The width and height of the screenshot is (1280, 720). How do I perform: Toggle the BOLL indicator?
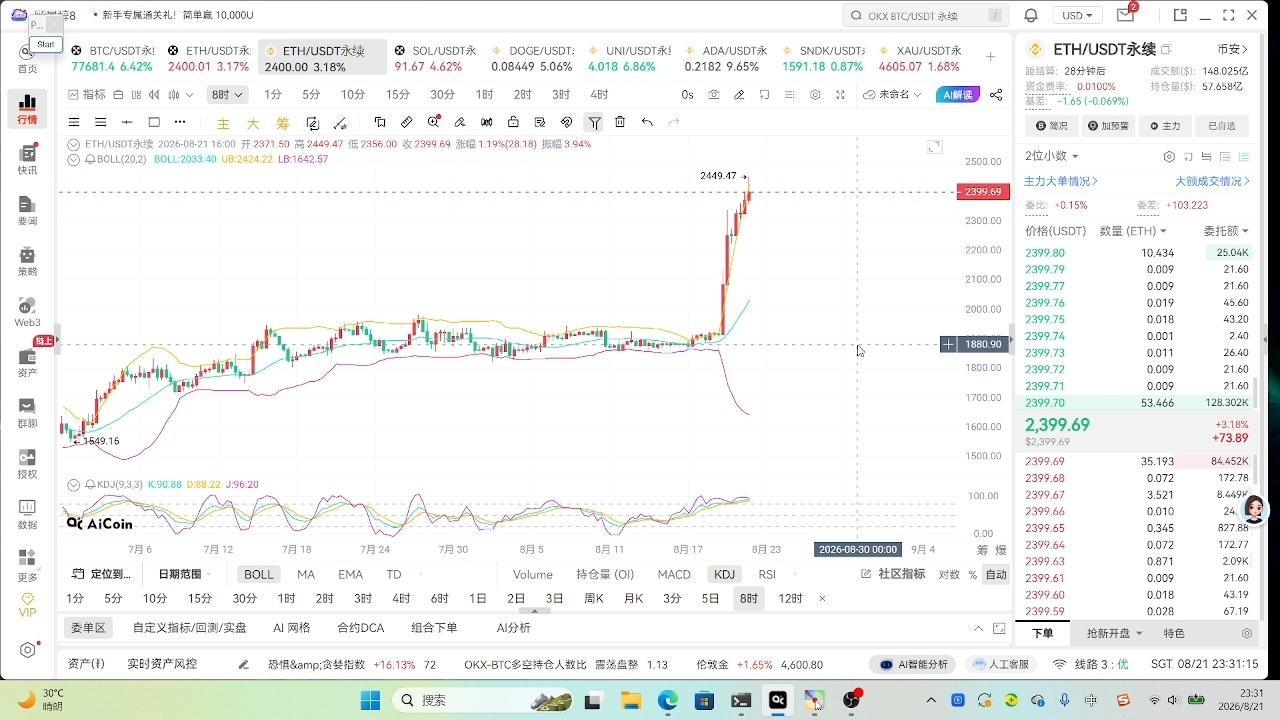258,575
